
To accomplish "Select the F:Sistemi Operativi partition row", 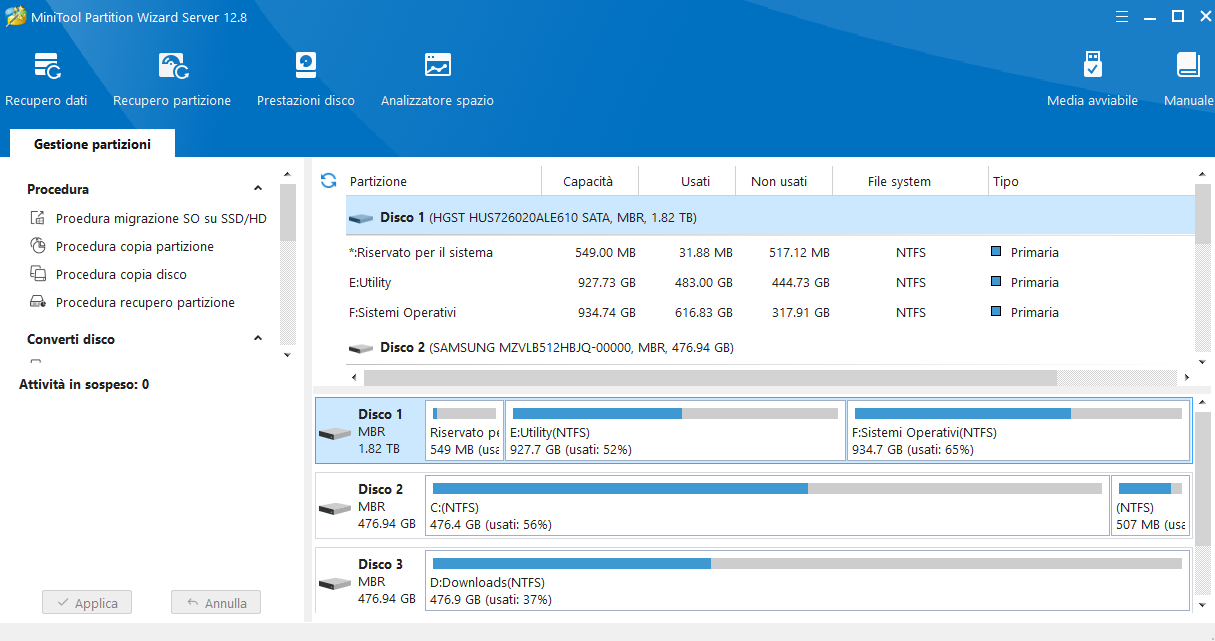I will point(770,312).
